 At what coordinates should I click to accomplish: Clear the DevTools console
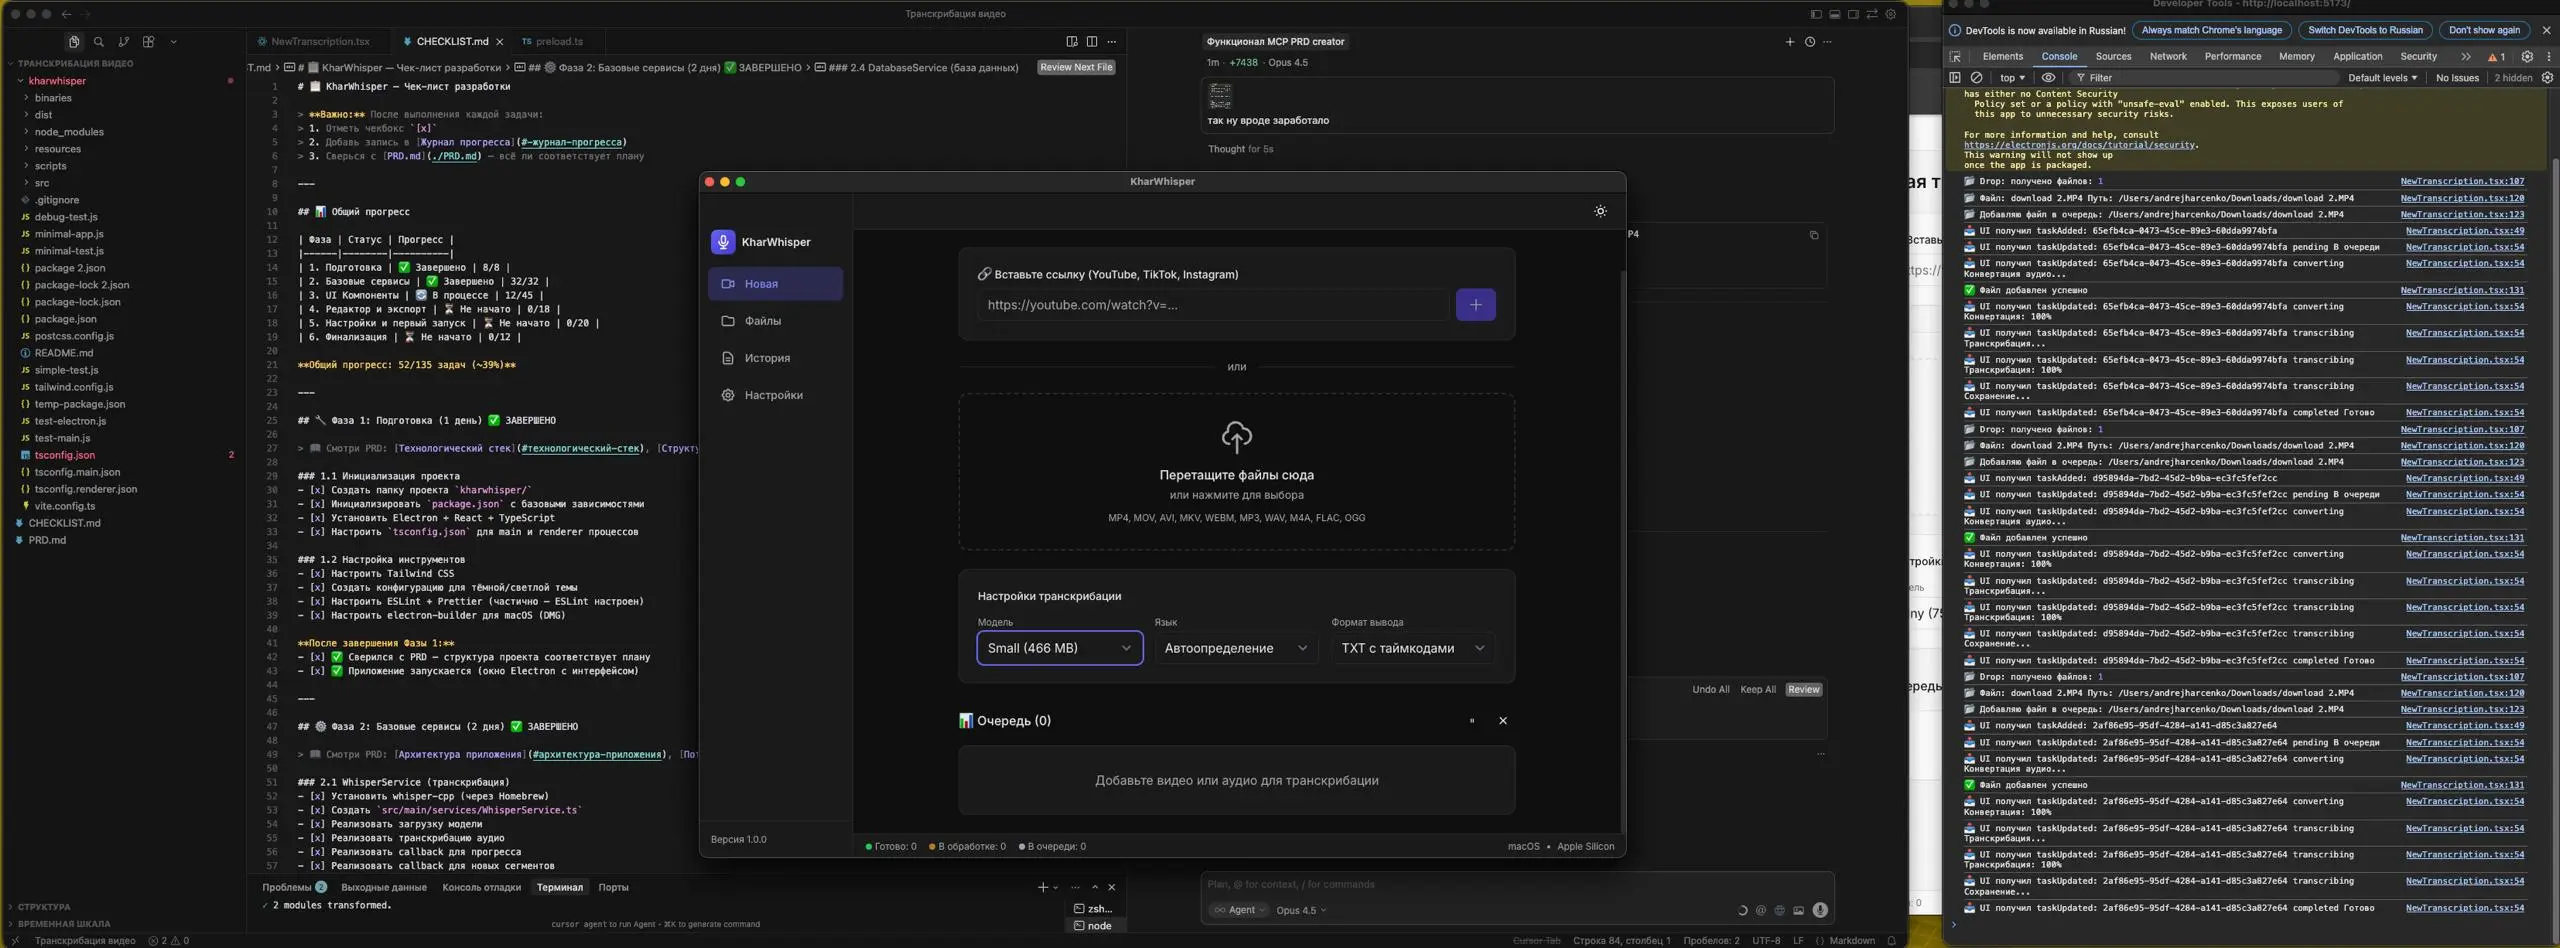pyautogui.click(x=1976, y=78)
